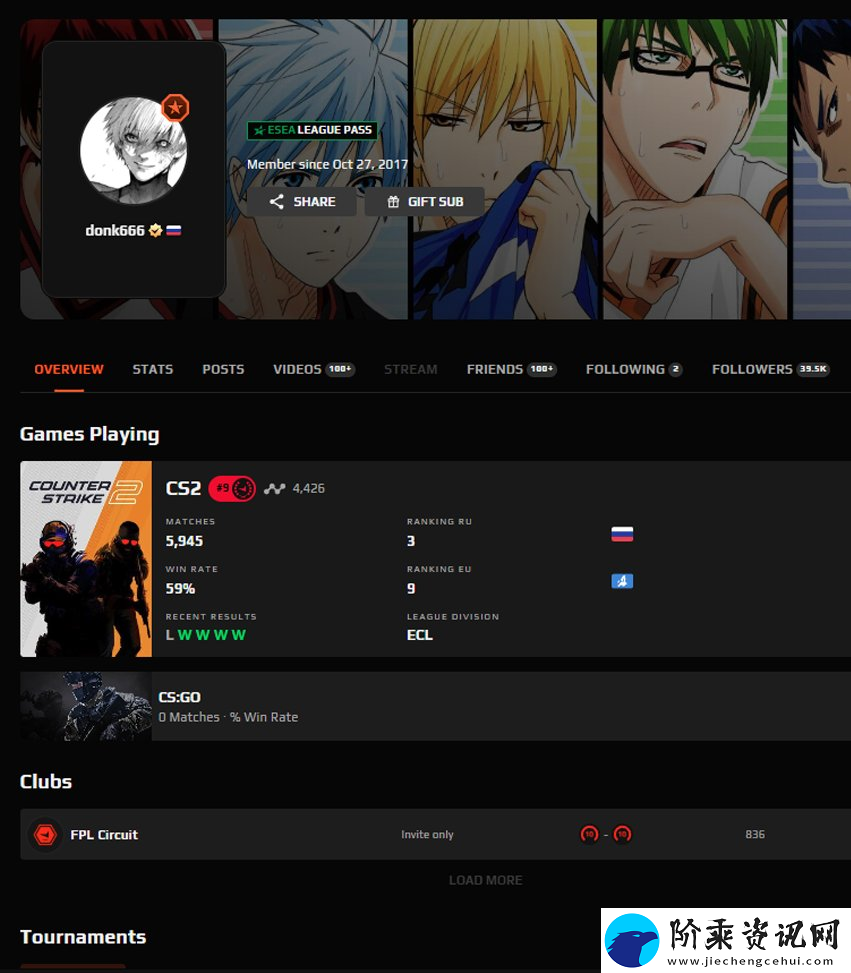
Task: Open the Stream tab
Action: pyautogui.click(x=410, y=369)
